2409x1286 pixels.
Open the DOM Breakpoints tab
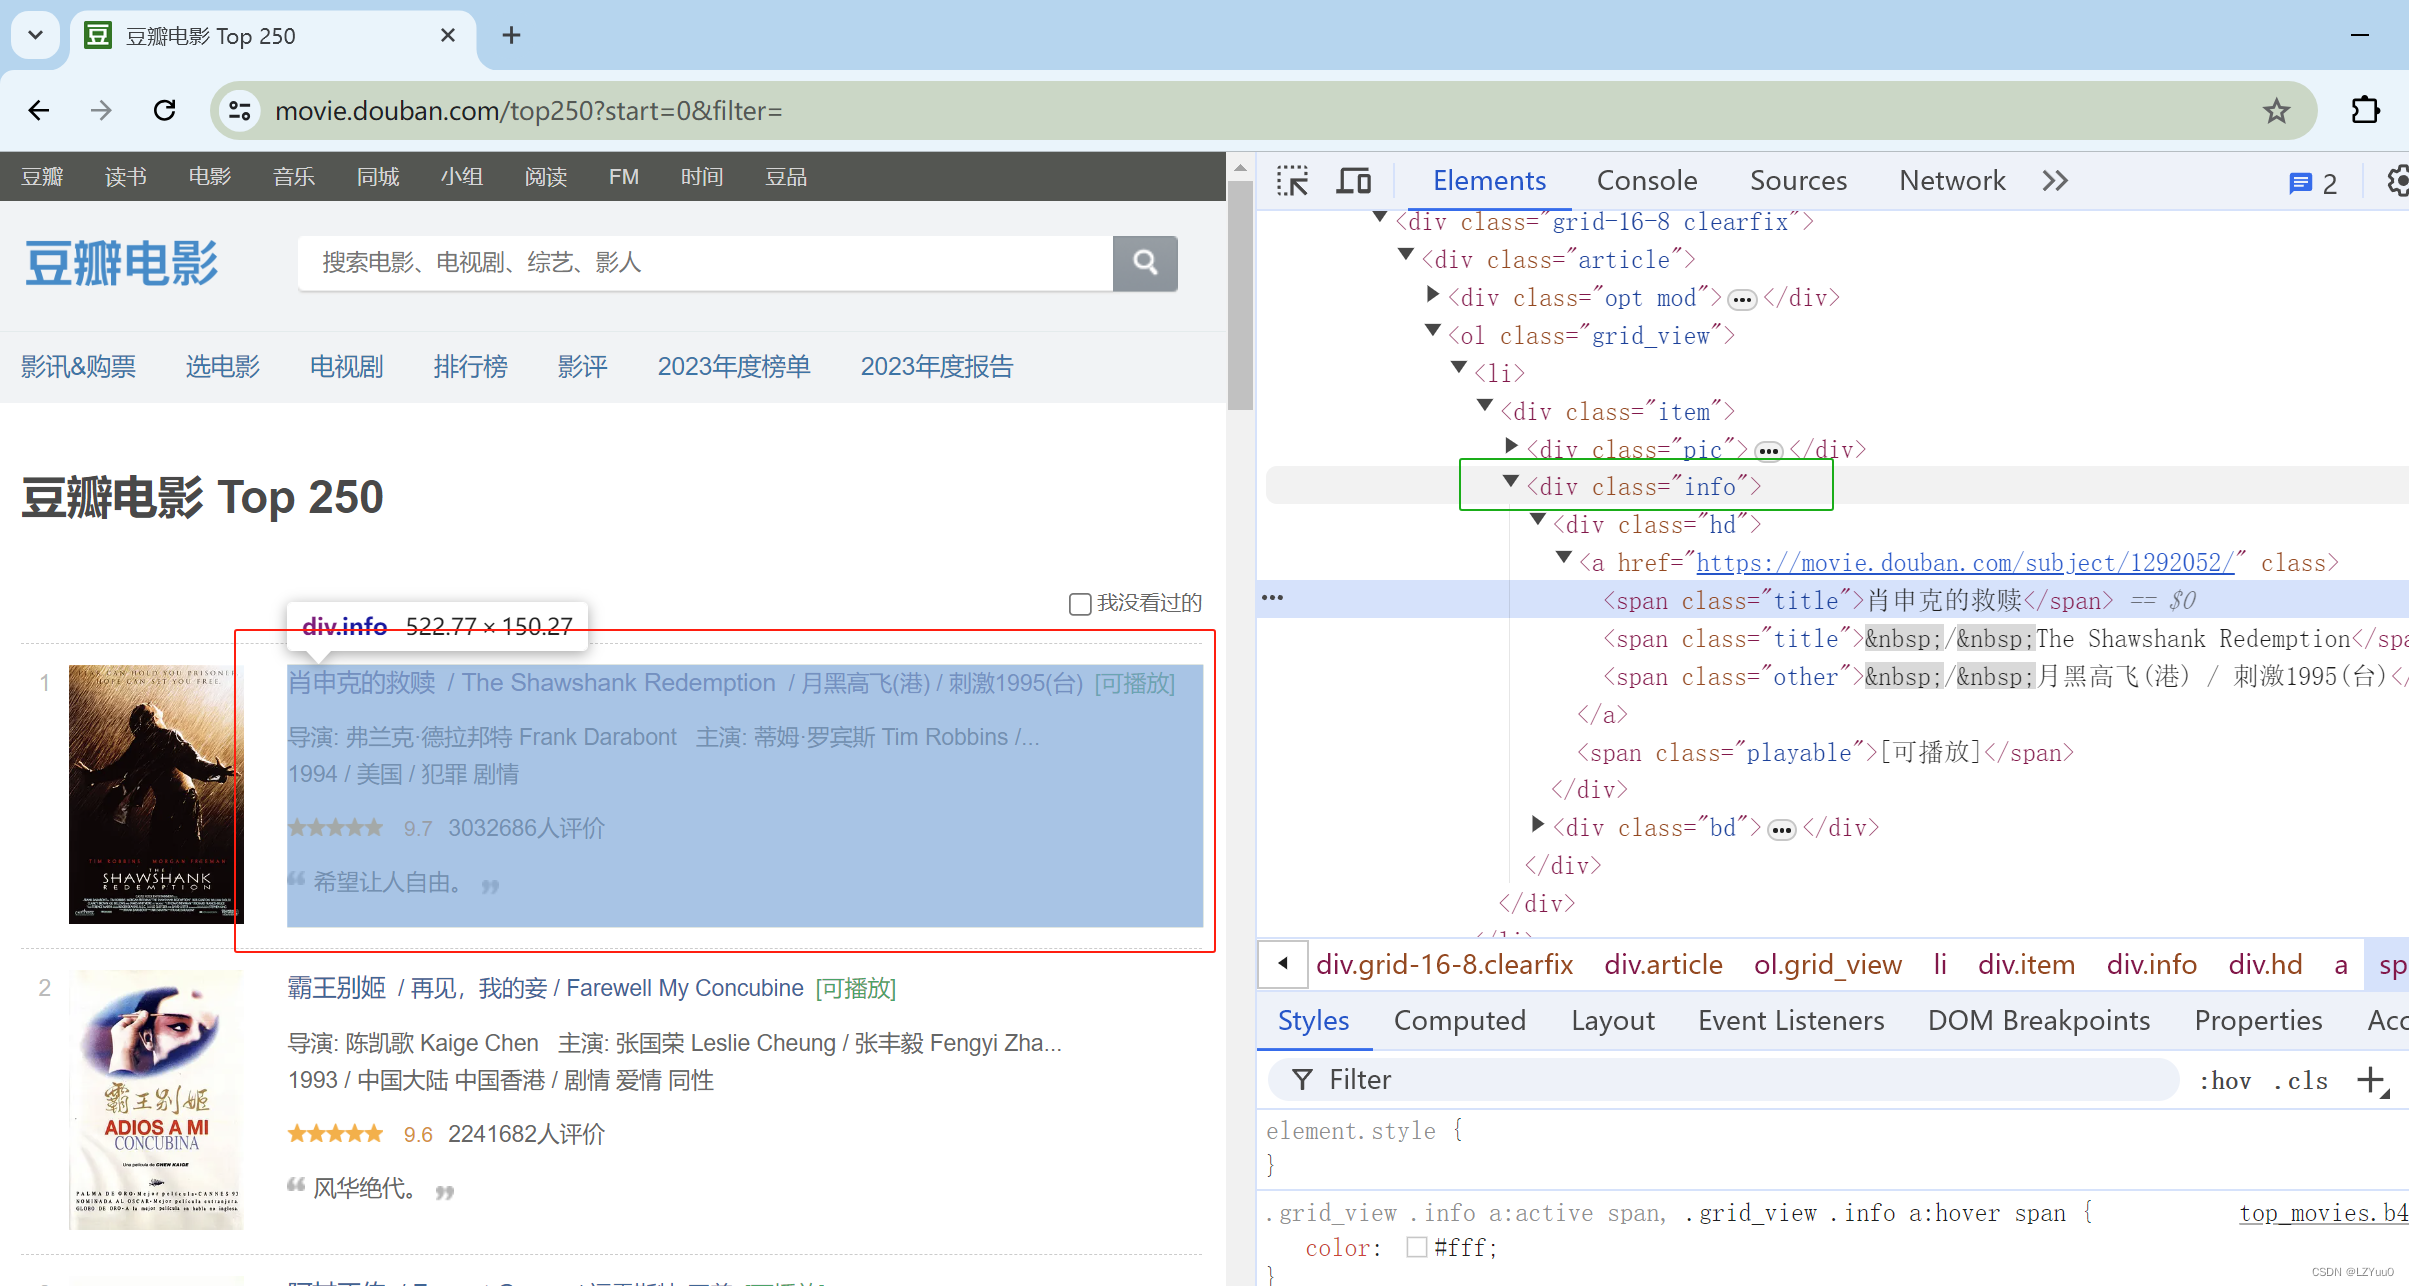click(x=2039, y=1021)
